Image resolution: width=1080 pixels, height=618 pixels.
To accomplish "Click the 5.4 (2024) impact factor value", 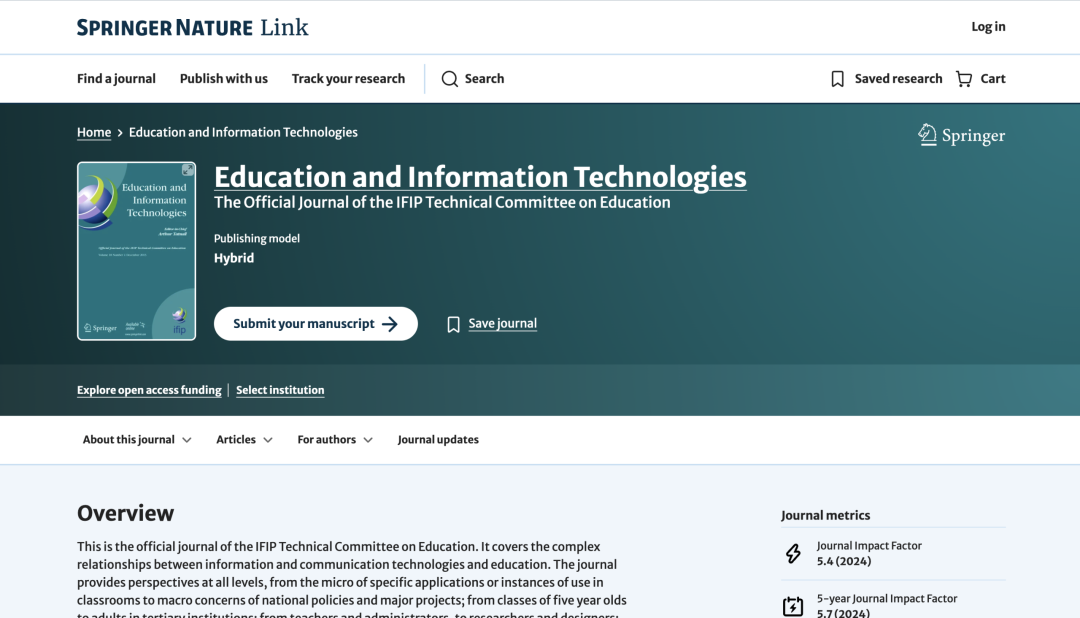I will pyautogui.click(x=844, y=562).
